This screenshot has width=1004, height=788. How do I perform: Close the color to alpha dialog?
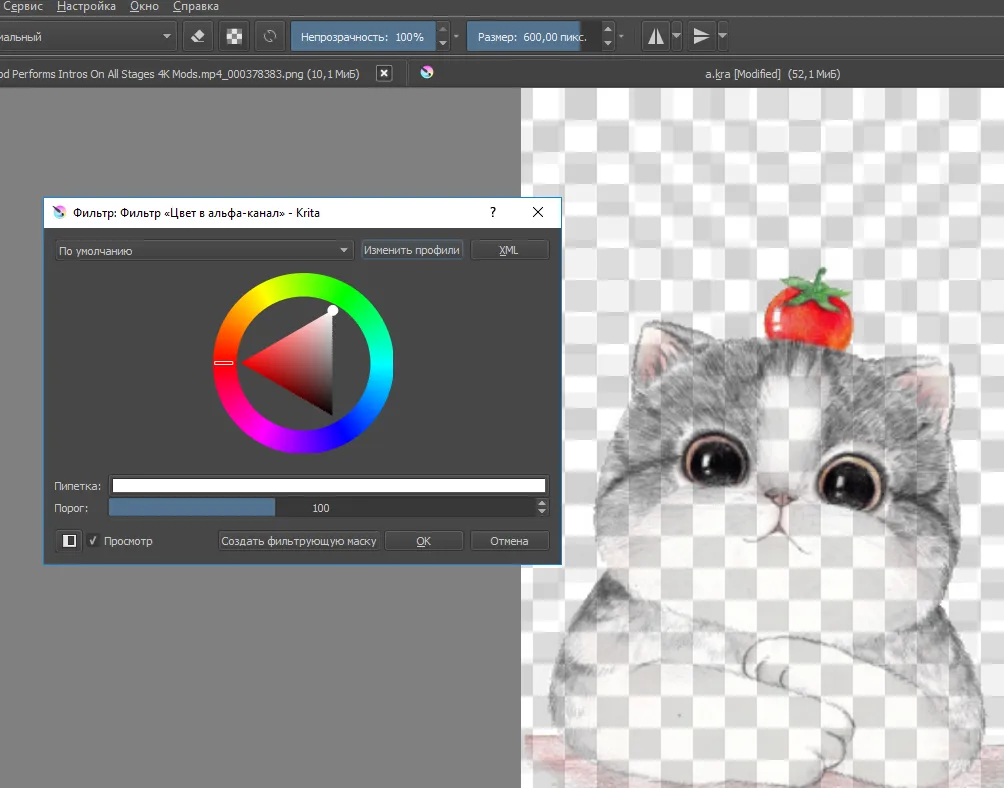(538, 213)
